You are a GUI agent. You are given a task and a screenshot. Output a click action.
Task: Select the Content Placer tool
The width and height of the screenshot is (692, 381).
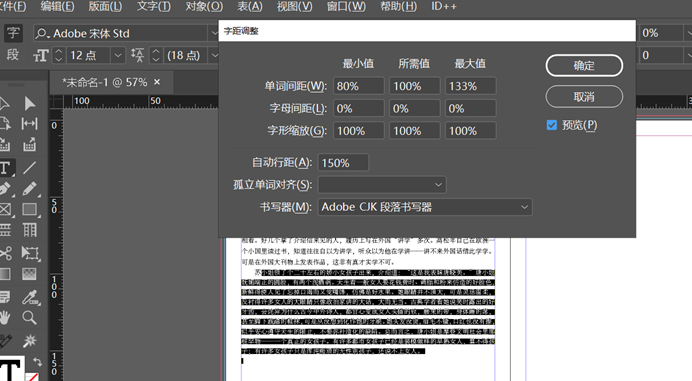tap(30, 145)
